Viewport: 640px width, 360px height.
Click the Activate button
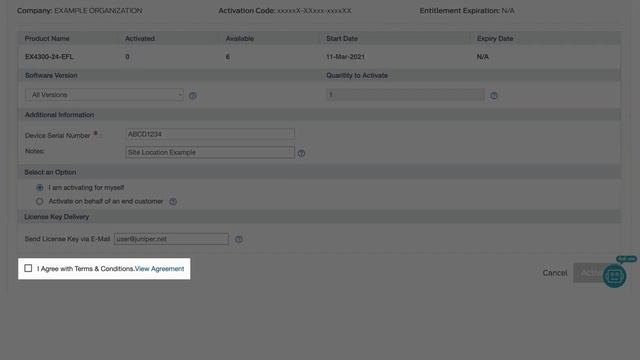pos(588,273)
